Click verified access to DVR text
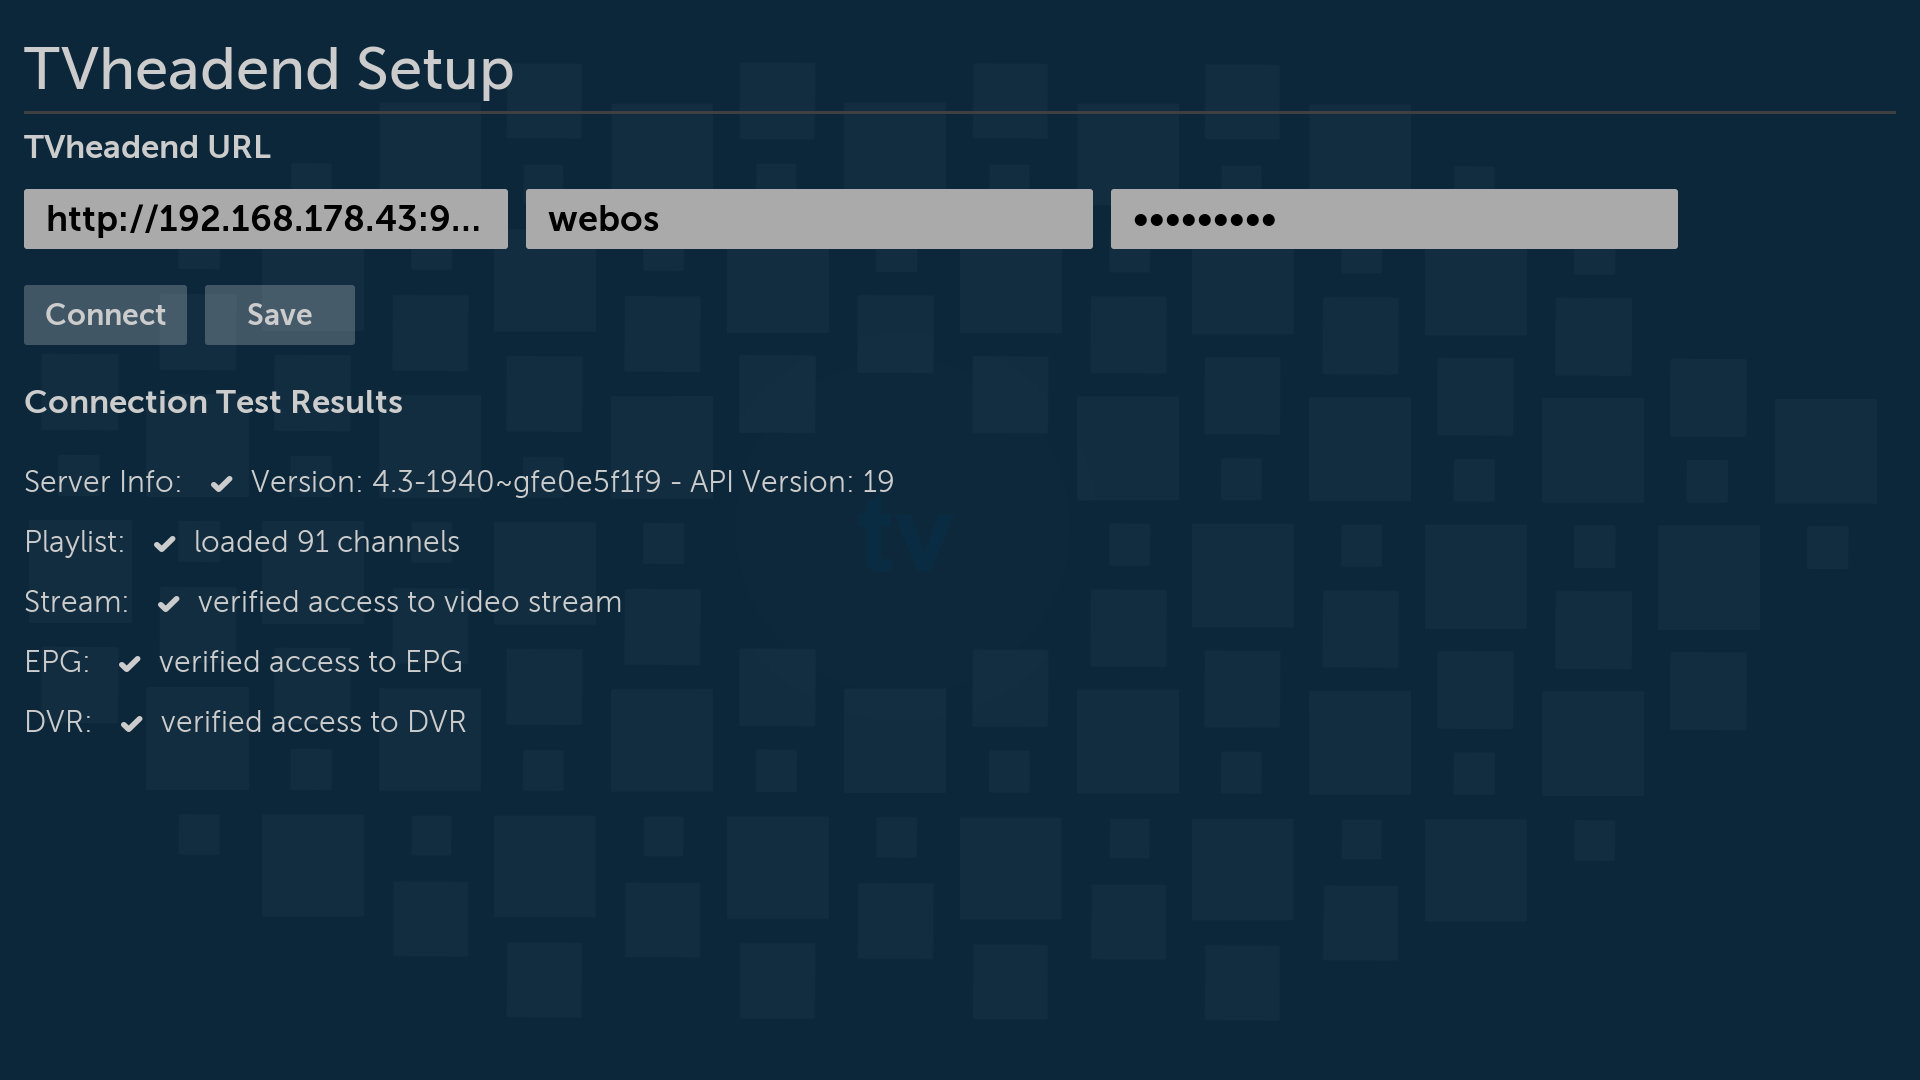Viewport: 1920px width, 1080px height. [313, 722]
